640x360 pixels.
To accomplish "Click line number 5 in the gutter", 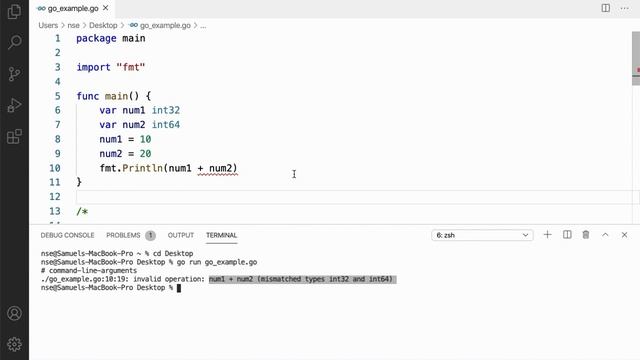I will click(x=58, y=96).
